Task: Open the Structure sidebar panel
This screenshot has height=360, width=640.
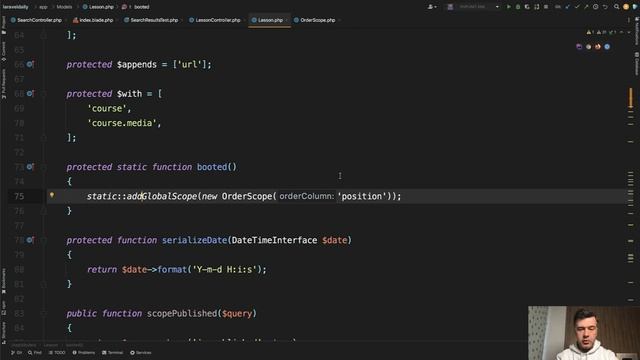Action: tap(4, 333)
